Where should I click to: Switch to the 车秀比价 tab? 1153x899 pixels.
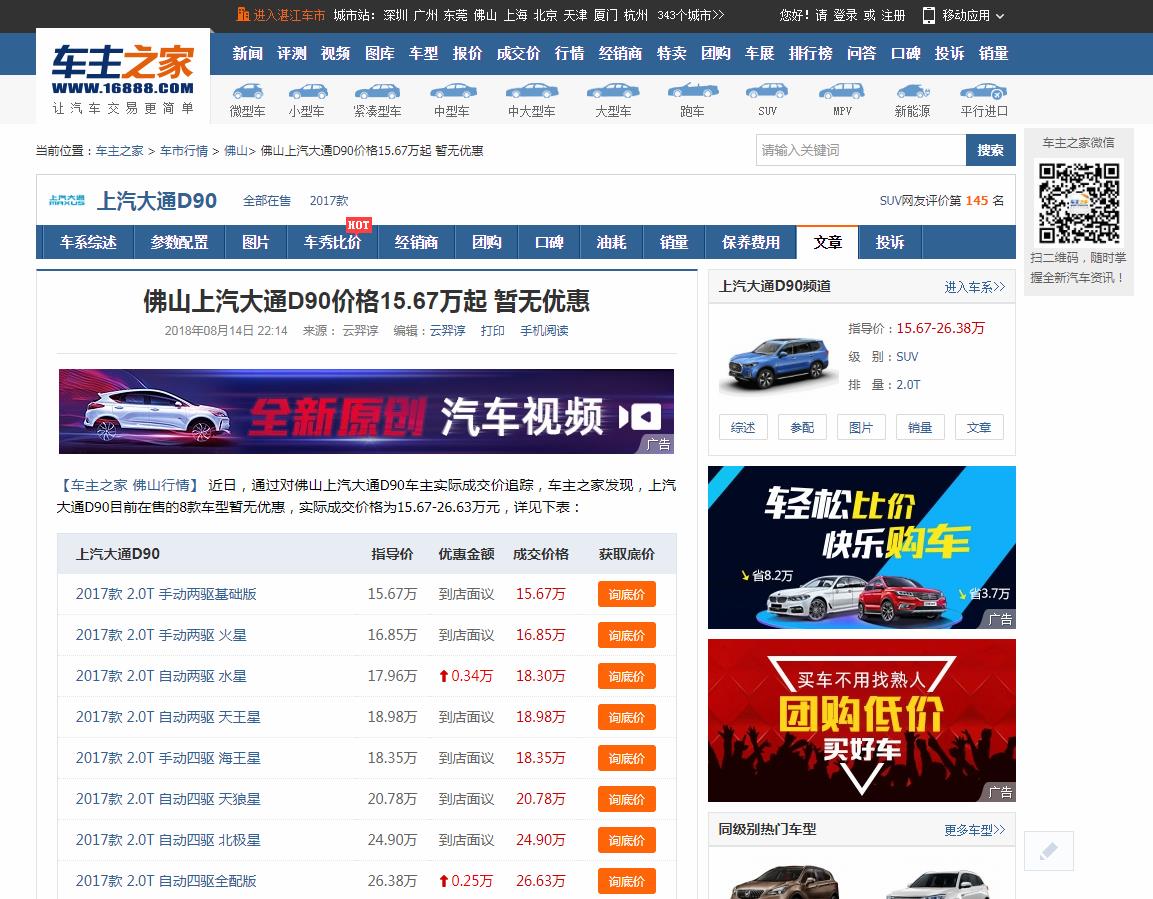click(x=332, y=242)
